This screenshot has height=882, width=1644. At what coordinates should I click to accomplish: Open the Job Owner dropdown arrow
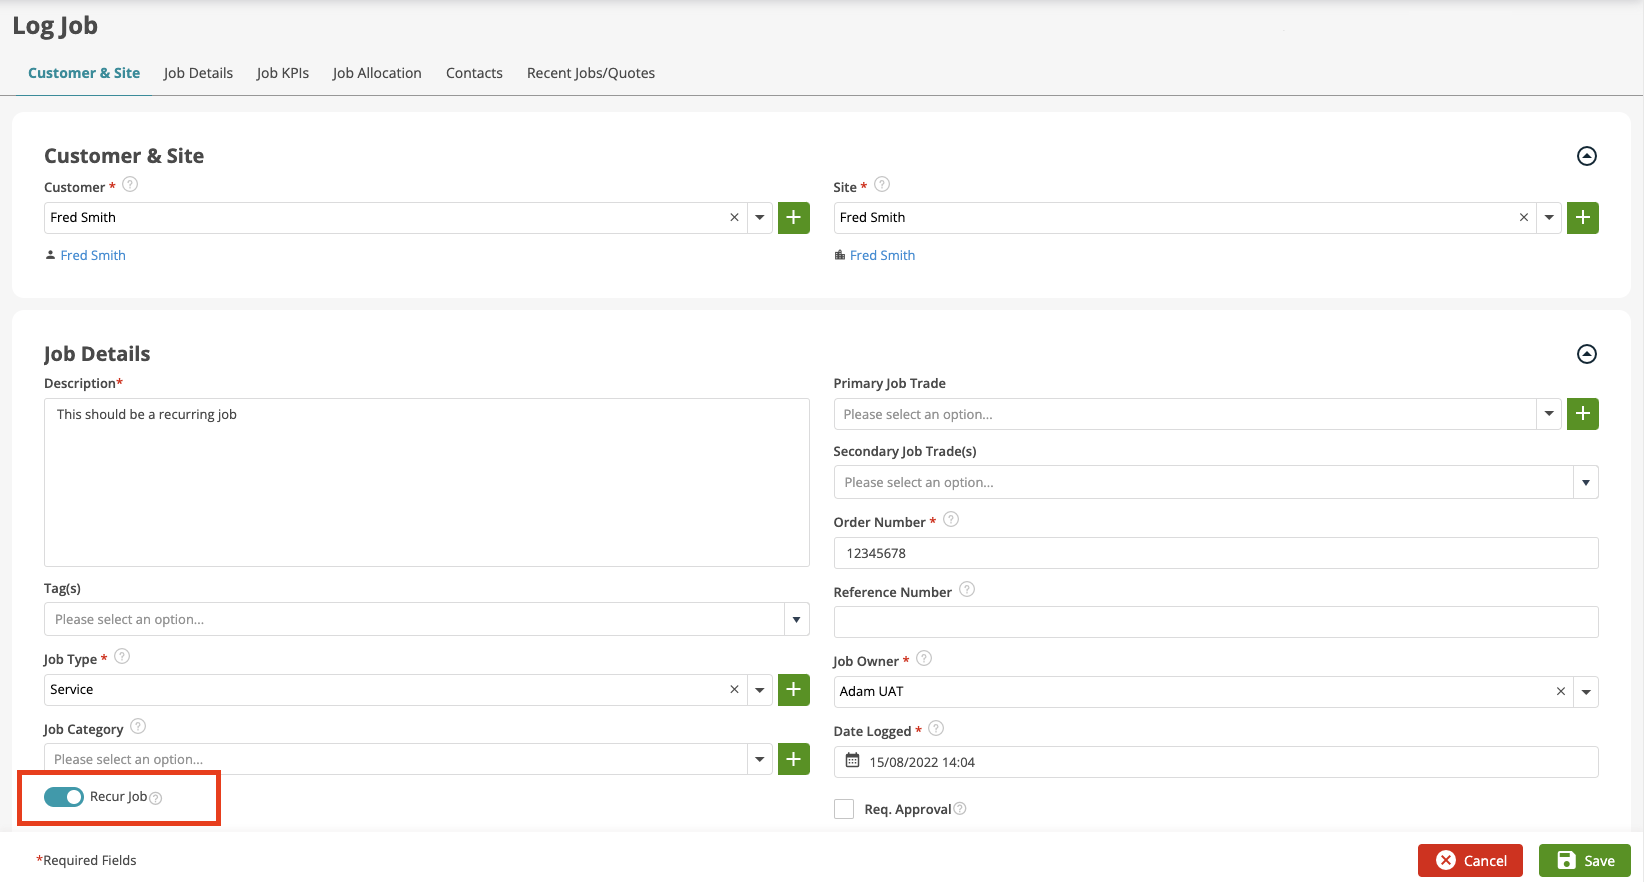(1586, 691)
